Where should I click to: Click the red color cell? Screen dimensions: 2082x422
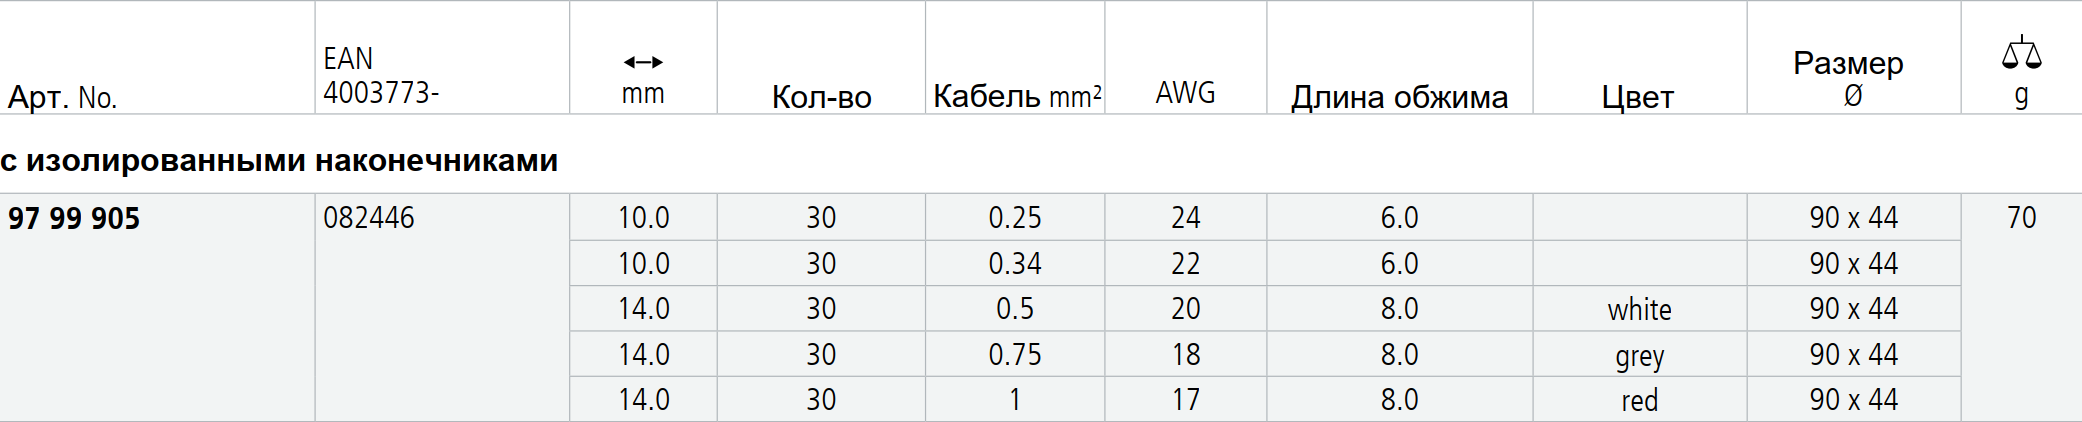pos(1640,399)
